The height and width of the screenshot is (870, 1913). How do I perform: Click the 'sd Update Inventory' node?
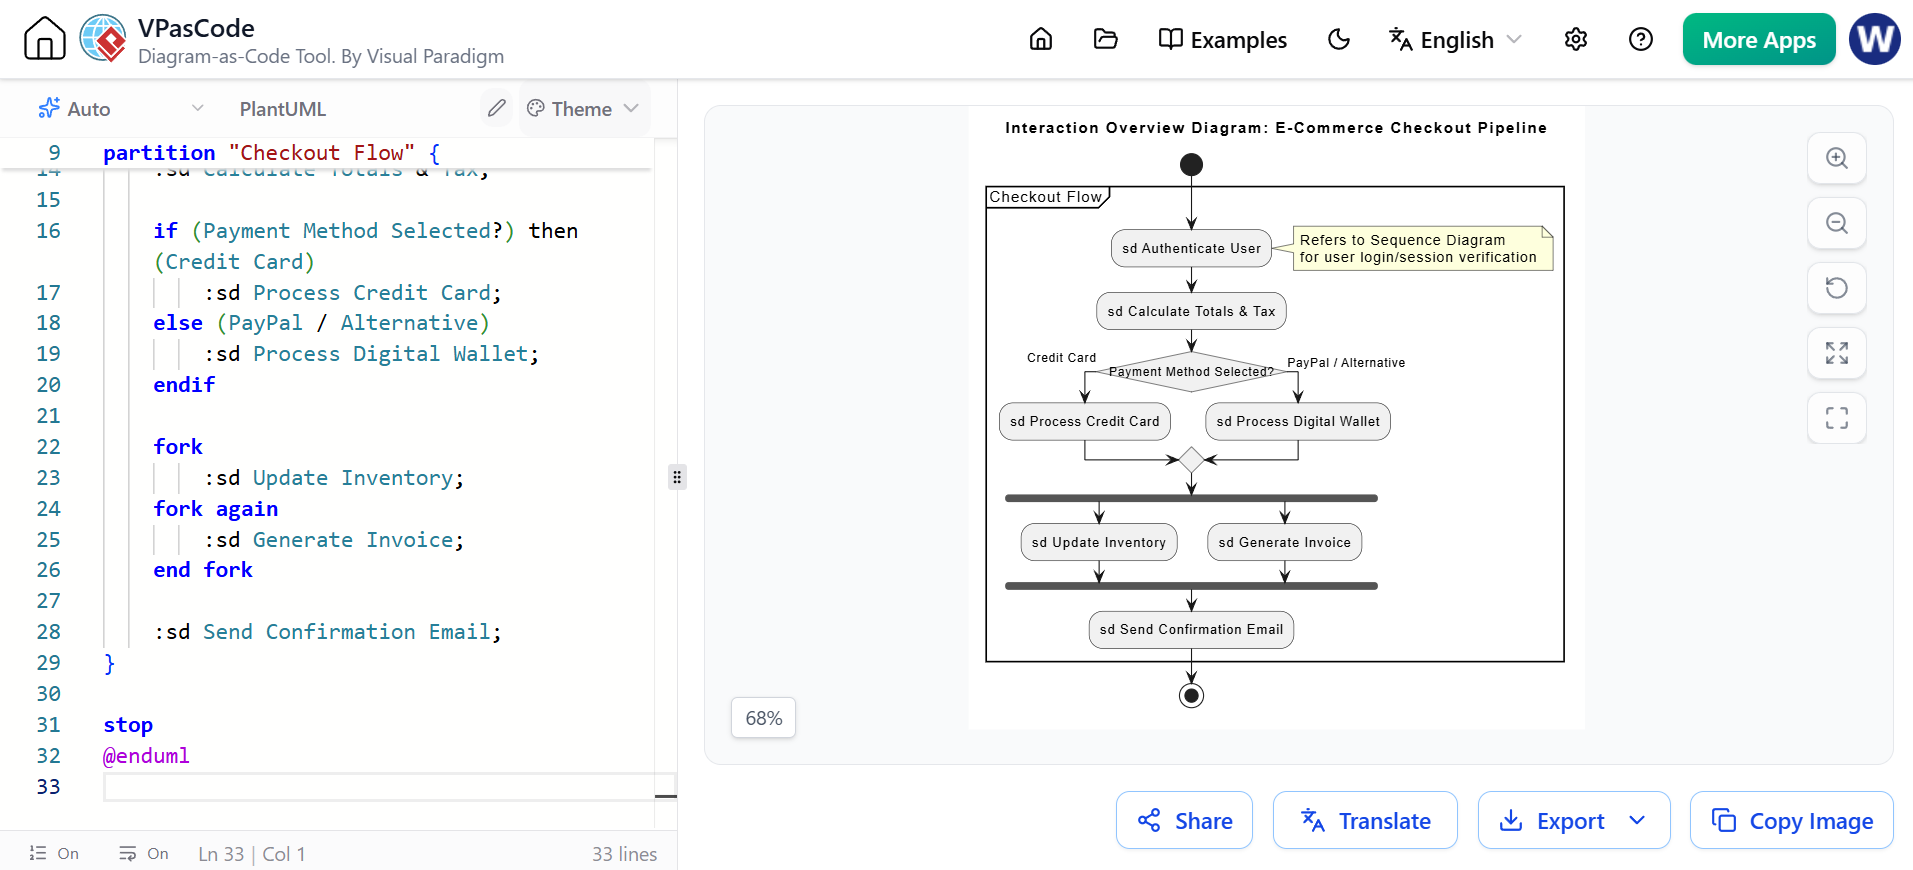click(1099, 542)
